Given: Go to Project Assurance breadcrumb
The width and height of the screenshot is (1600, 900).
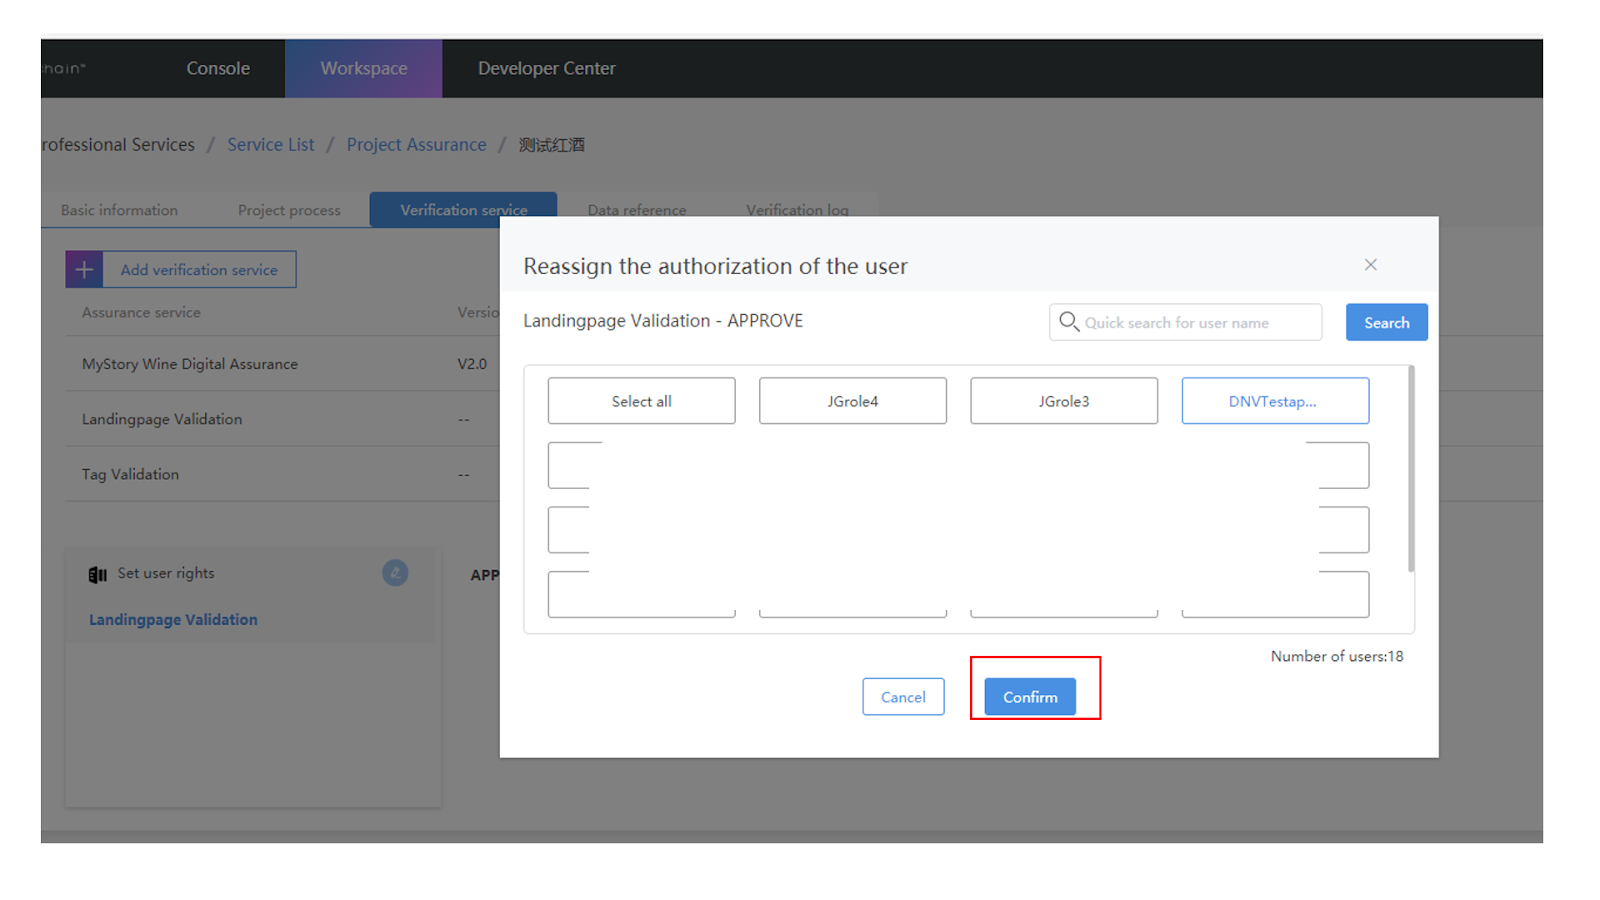Looking at the screenshot, I should point(417,144).
